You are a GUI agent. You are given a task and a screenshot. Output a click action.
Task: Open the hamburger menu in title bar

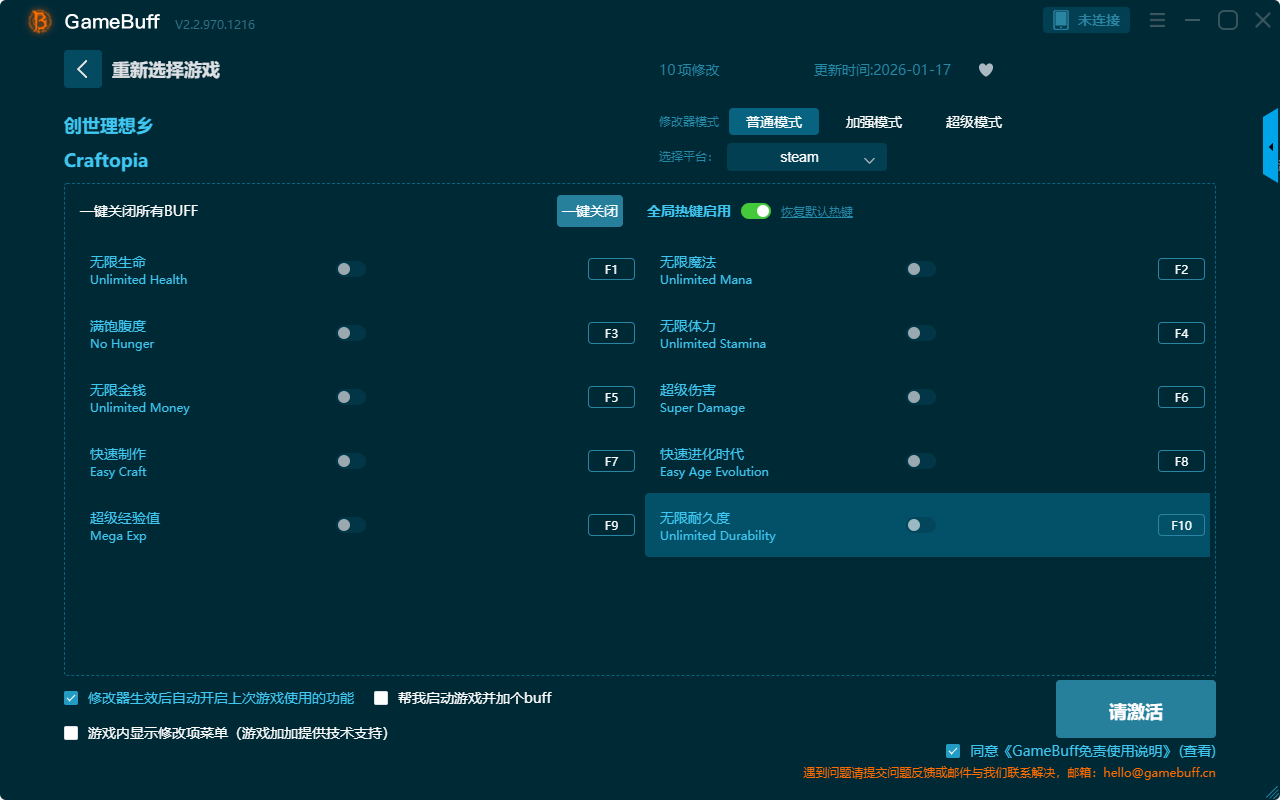pyautogui.click(x=1157, y=20)
